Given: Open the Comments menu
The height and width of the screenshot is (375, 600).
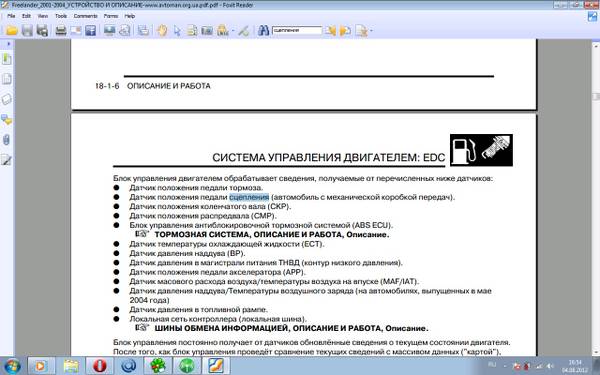Looking at the screenshot, I should (86, 16).
